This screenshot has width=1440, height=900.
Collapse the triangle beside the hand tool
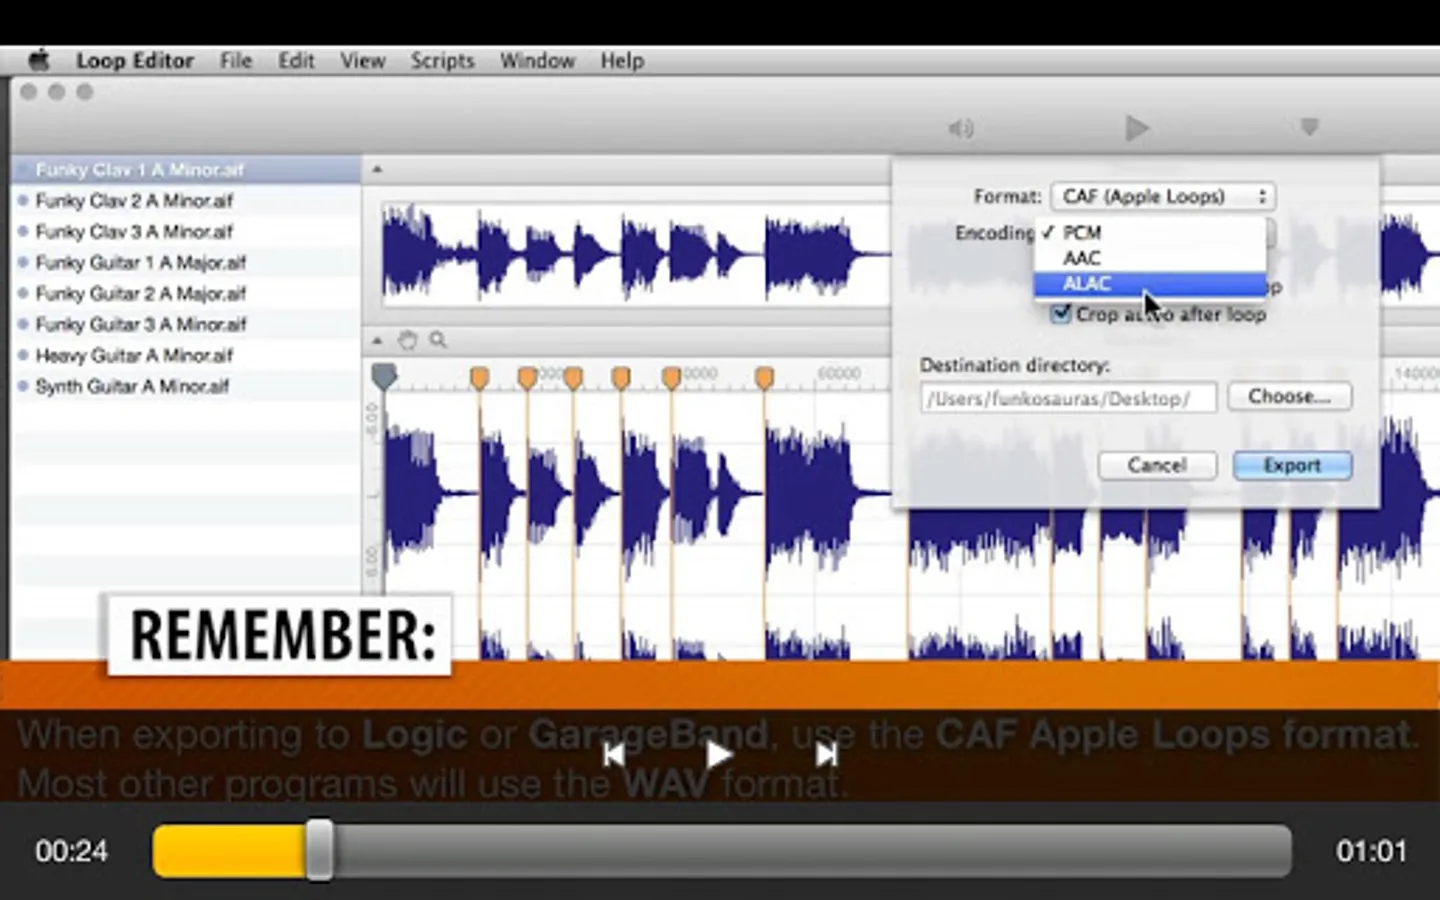(x=377, y=341)
